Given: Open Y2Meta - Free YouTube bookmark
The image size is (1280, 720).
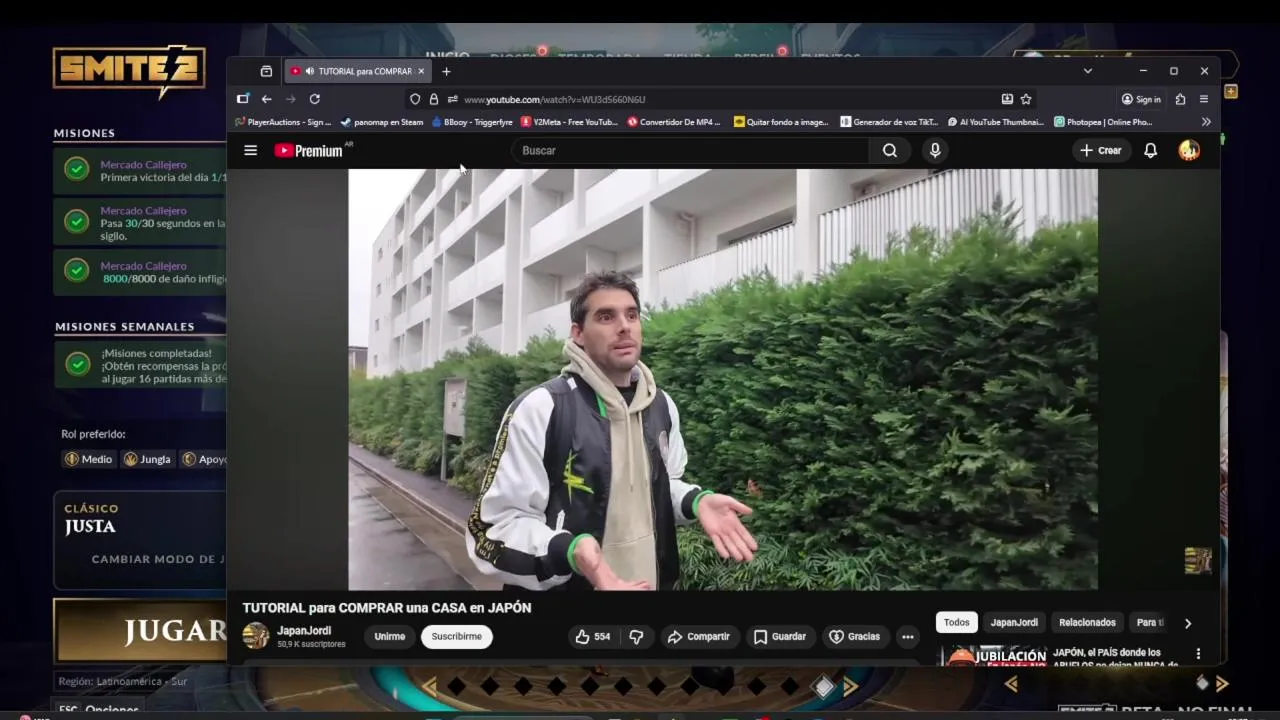Looking at the screenshot, I should pyautogui.click(x=569, y=122).
